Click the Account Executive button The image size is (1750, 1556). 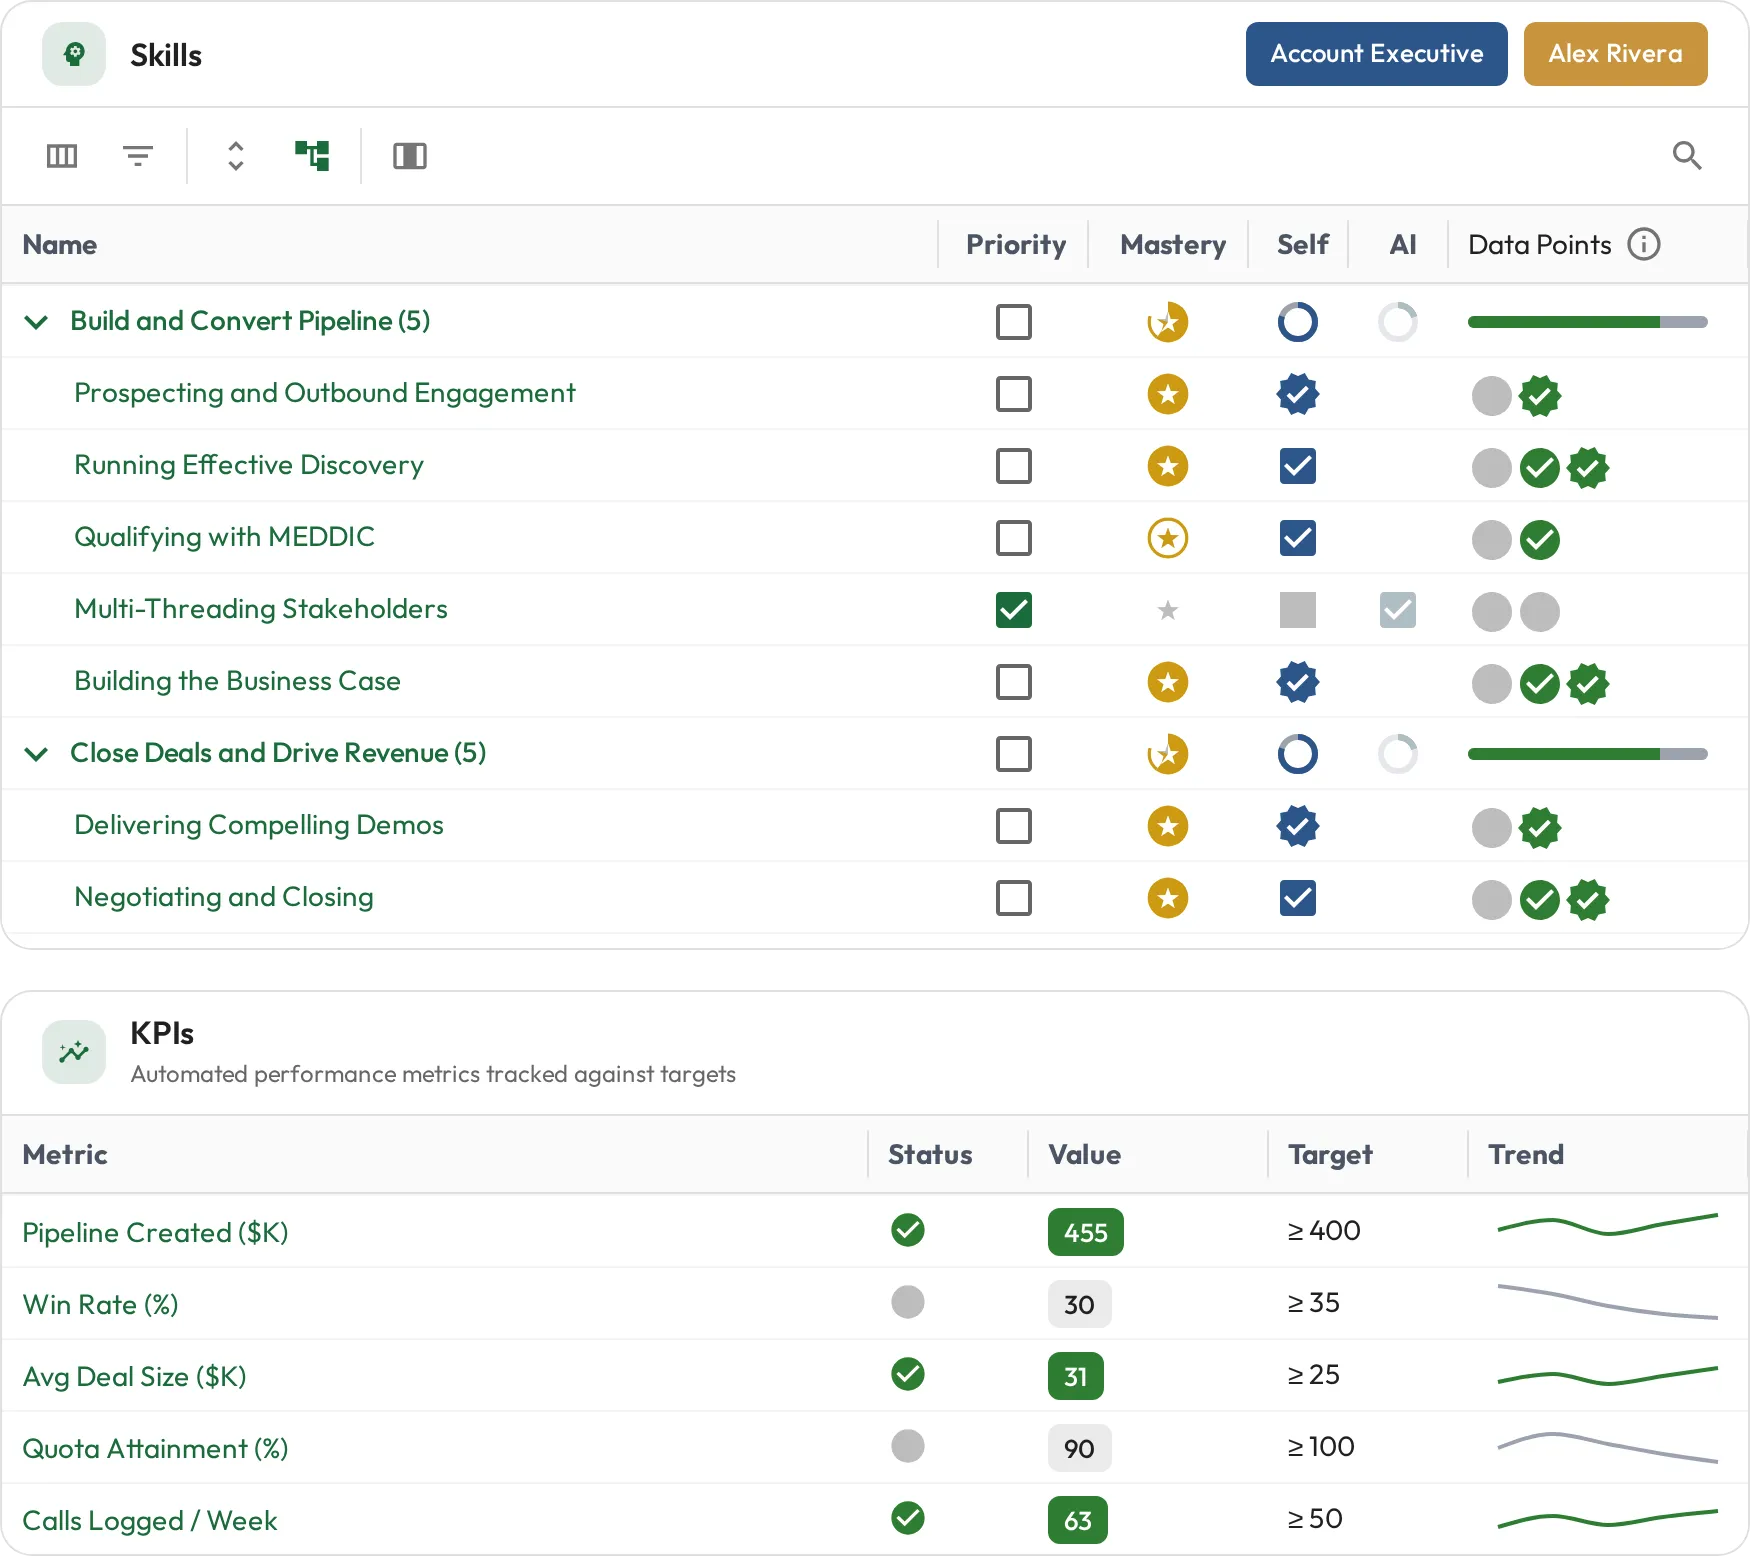point(1376,54)
